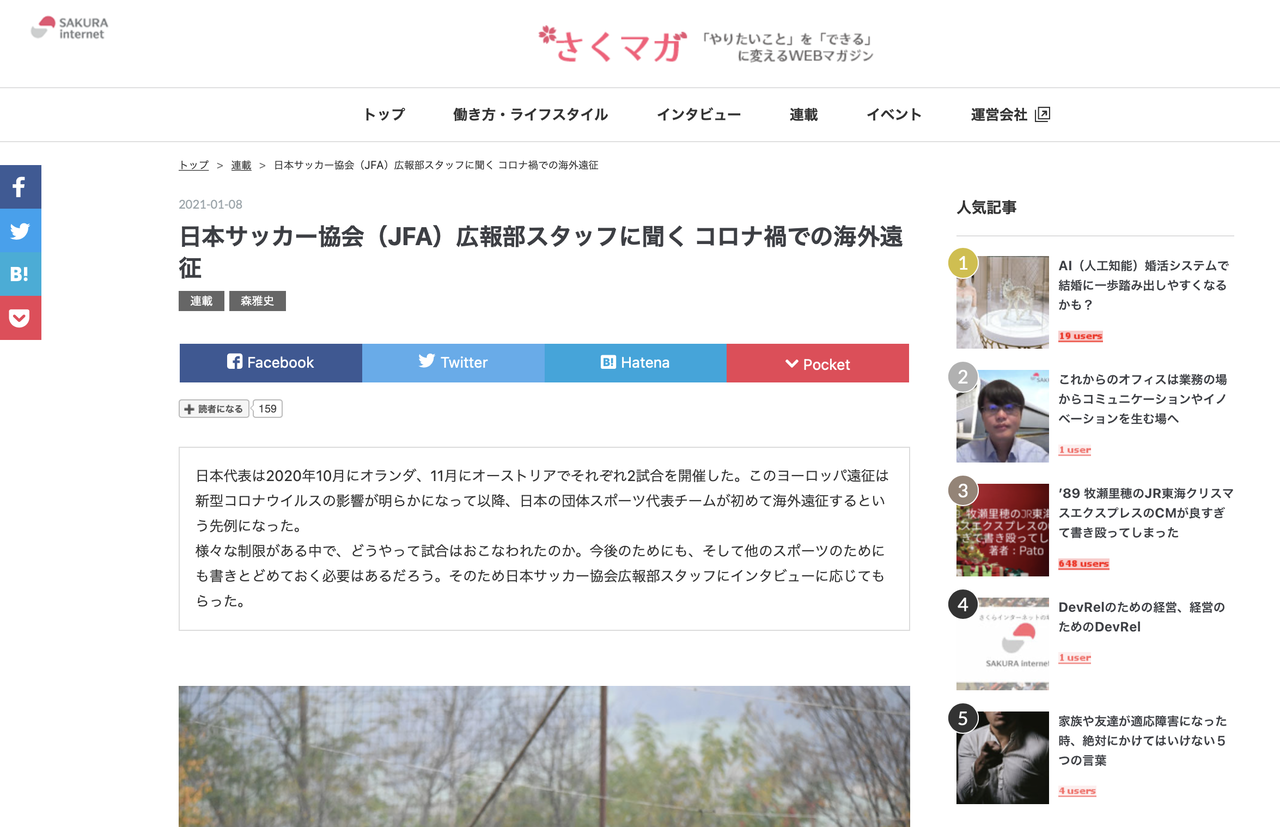
Task: Open the 働き方・ライフスタイル menu item
Action: click(x=530, y=115)
